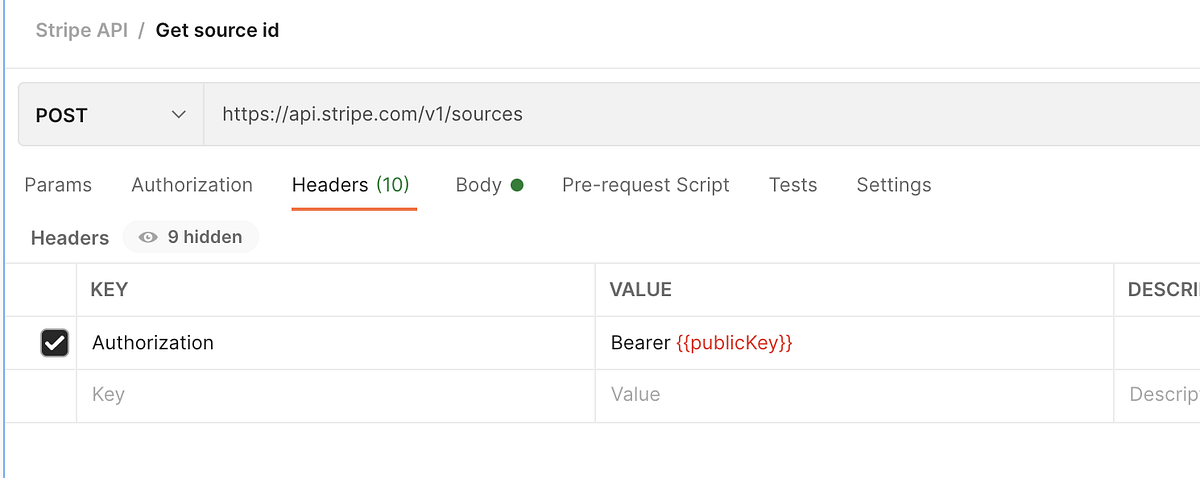
Task: Click the Get source id request name
Action: [217, 30]
